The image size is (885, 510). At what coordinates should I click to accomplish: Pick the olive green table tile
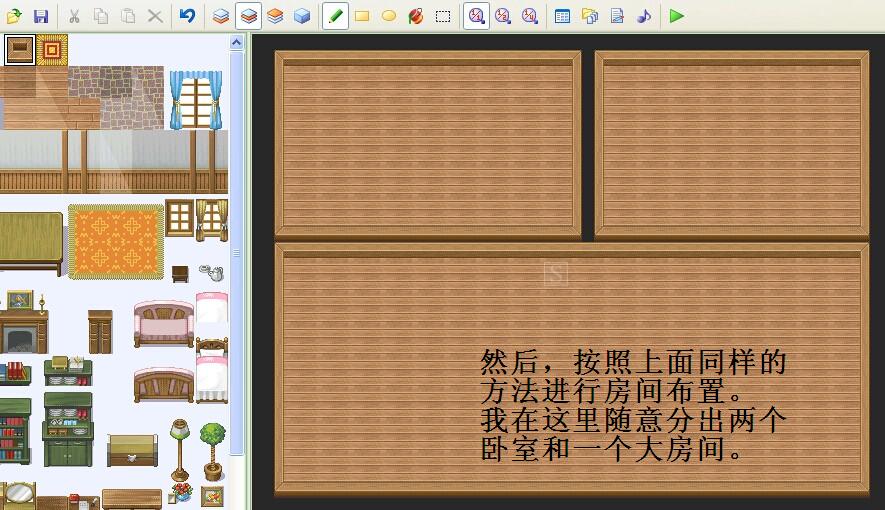coord(31,243)
